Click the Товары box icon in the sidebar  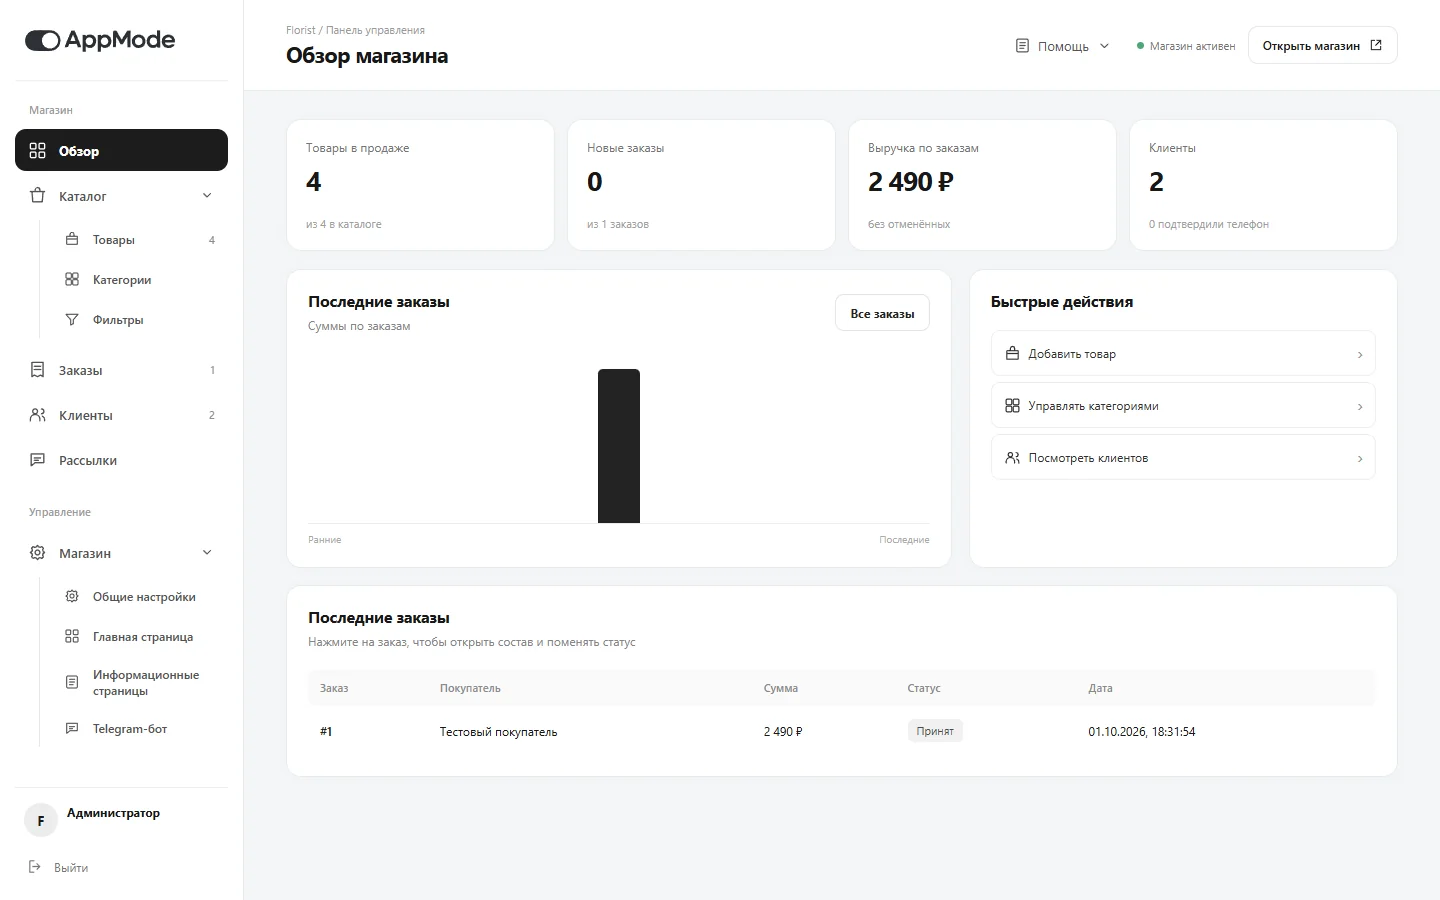72,239
